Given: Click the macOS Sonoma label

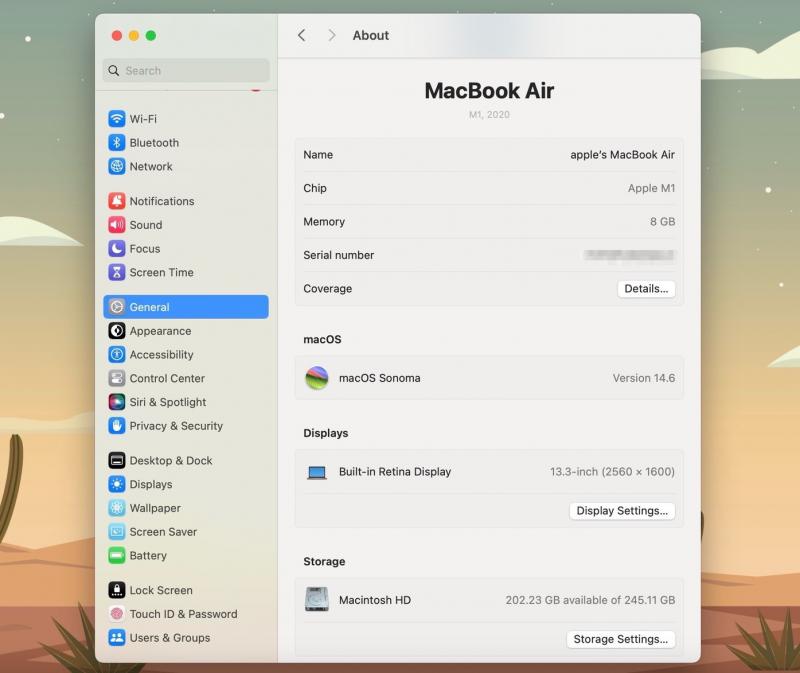Looking at the screenshot, I should pos(380,378).
